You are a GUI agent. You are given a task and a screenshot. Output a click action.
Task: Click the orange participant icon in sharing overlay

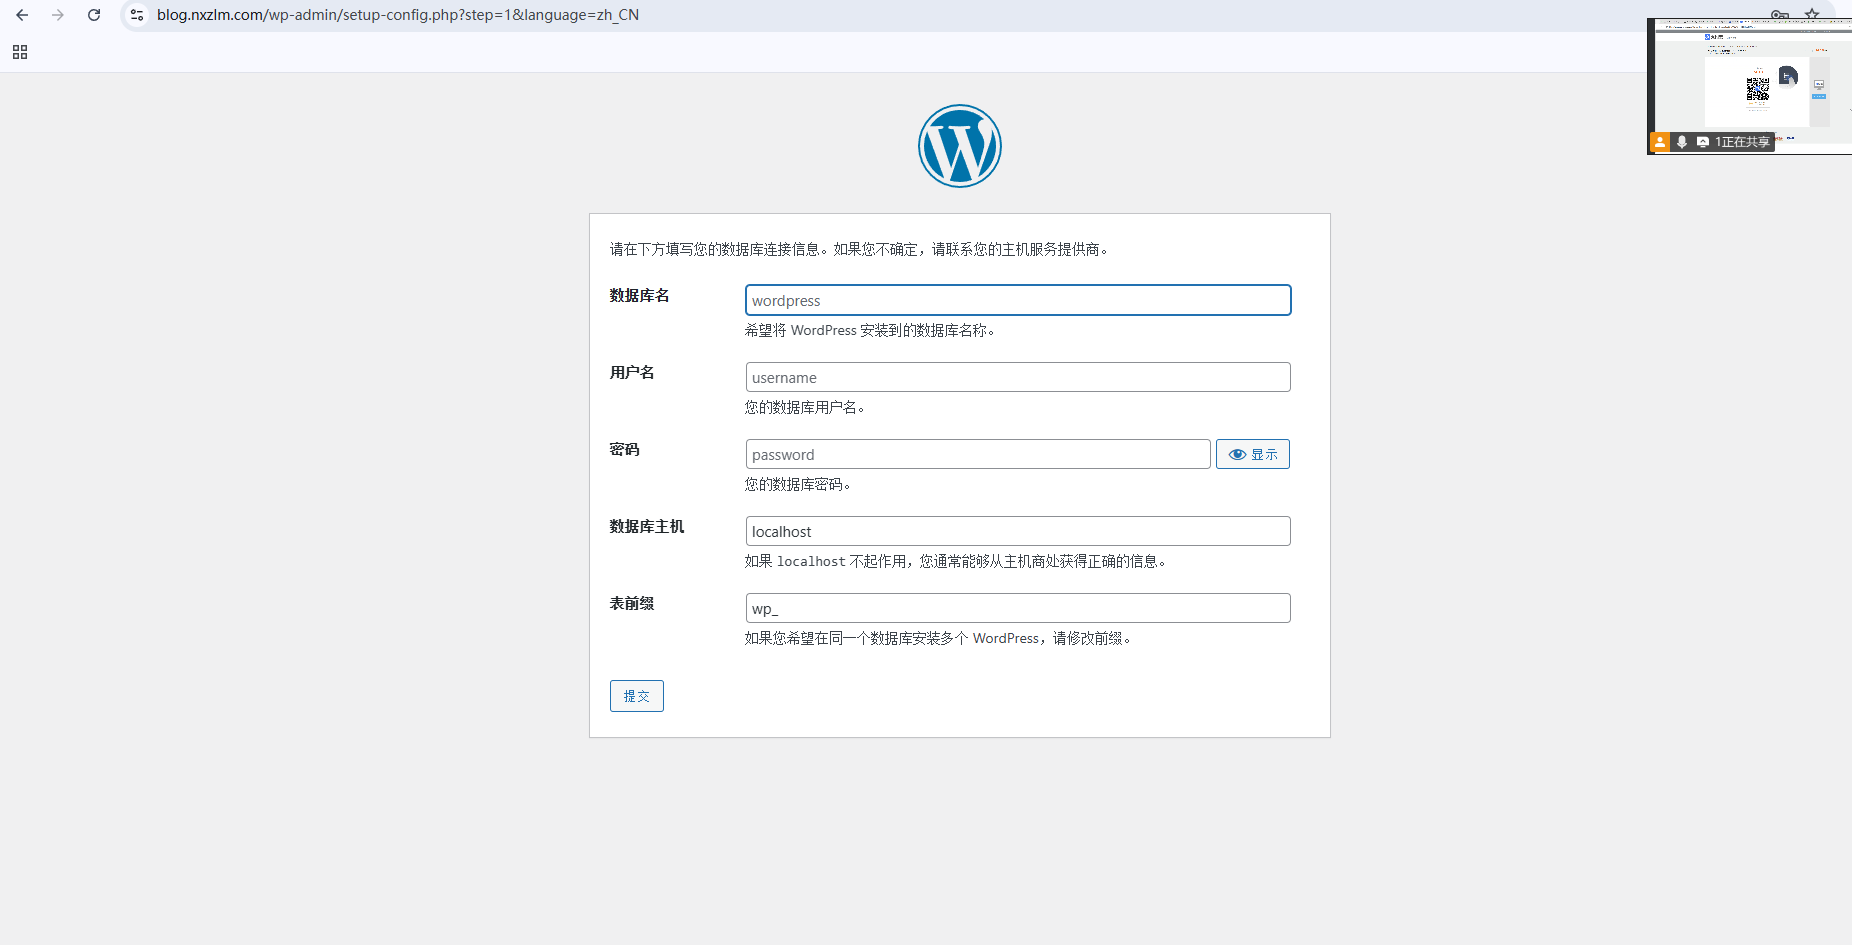click(1660, 142)
